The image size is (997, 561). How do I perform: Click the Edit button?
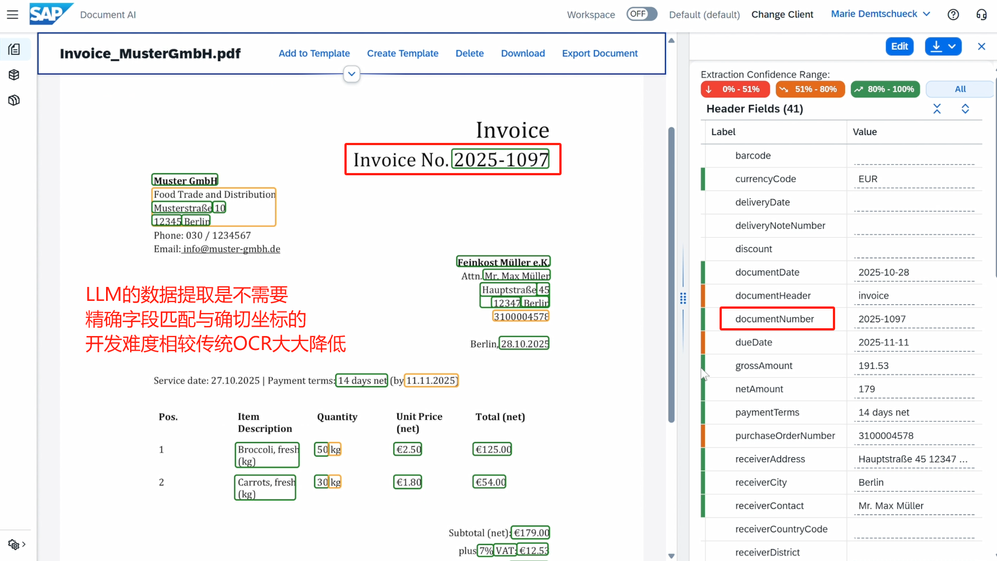tap(899, 46)
